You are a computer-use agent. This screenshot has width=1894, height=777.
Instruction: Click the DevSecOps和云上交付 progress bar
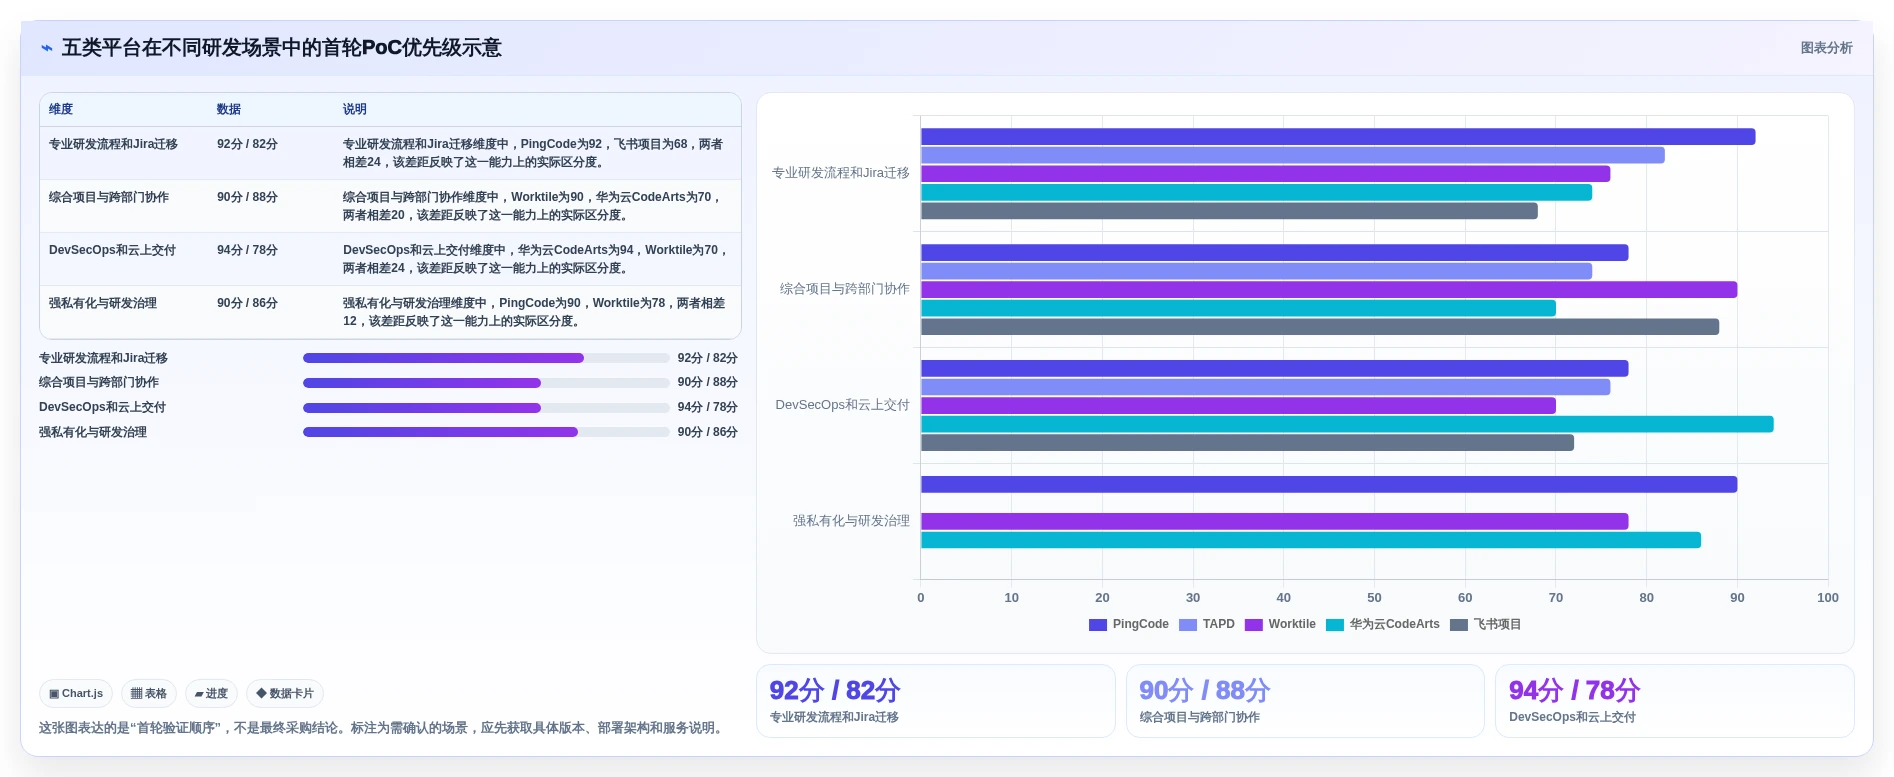tap(486, 408)
